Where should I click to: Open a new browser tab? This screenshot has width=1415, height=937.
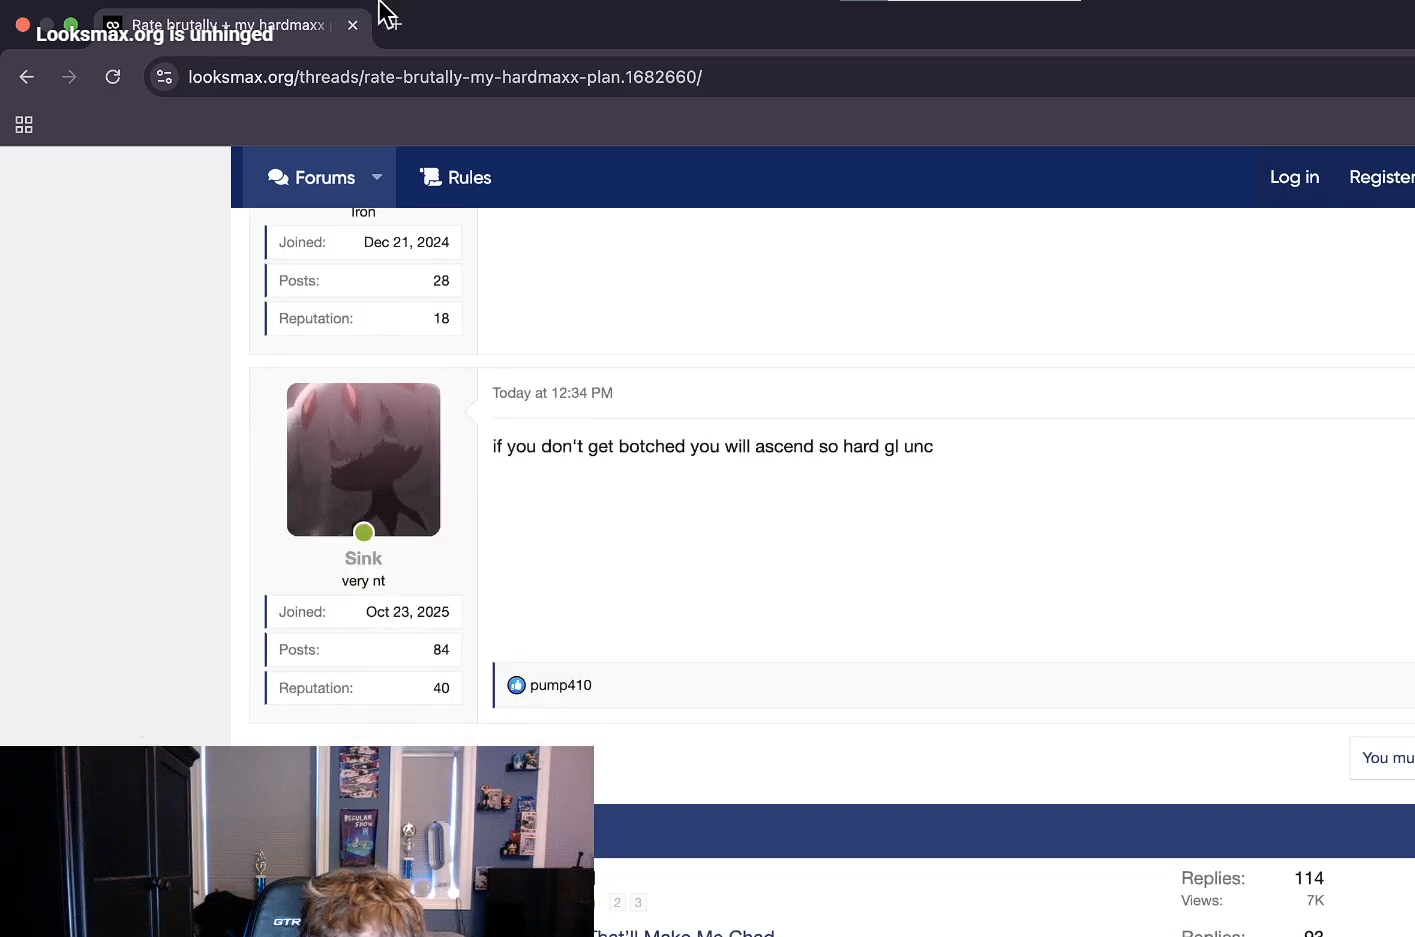392,24
